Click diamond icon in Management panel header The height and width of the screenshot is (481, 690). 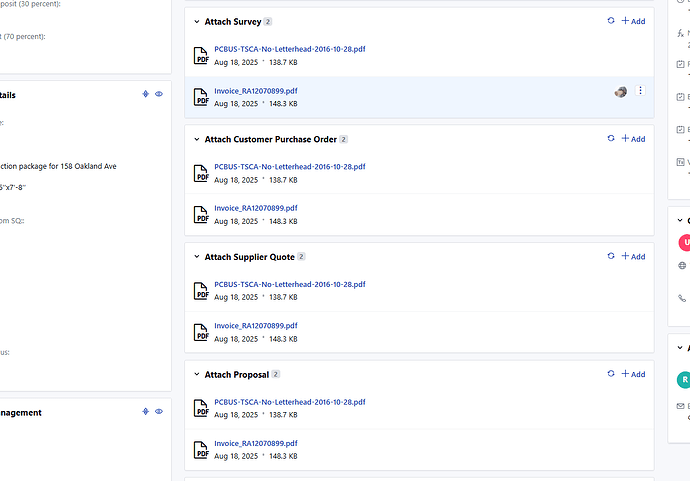click(x=146, y=412)
